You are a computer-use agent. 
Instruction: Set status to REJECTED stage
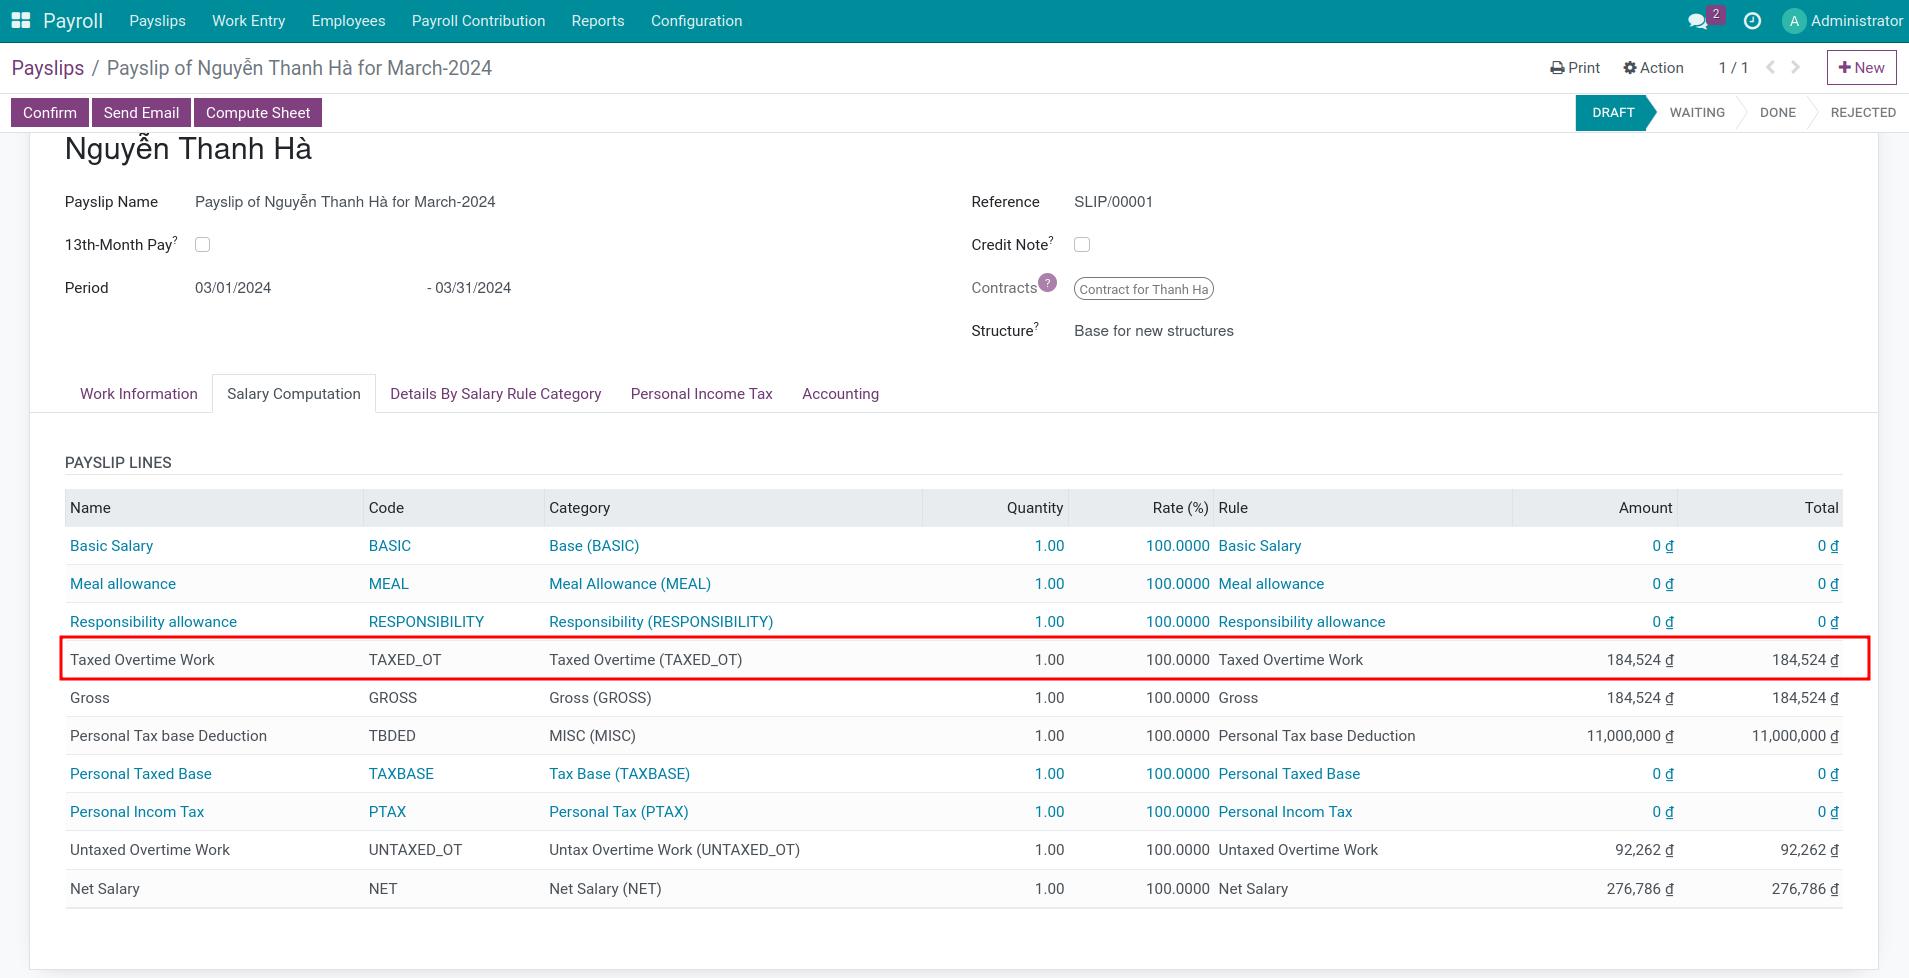coord(1863,113)
